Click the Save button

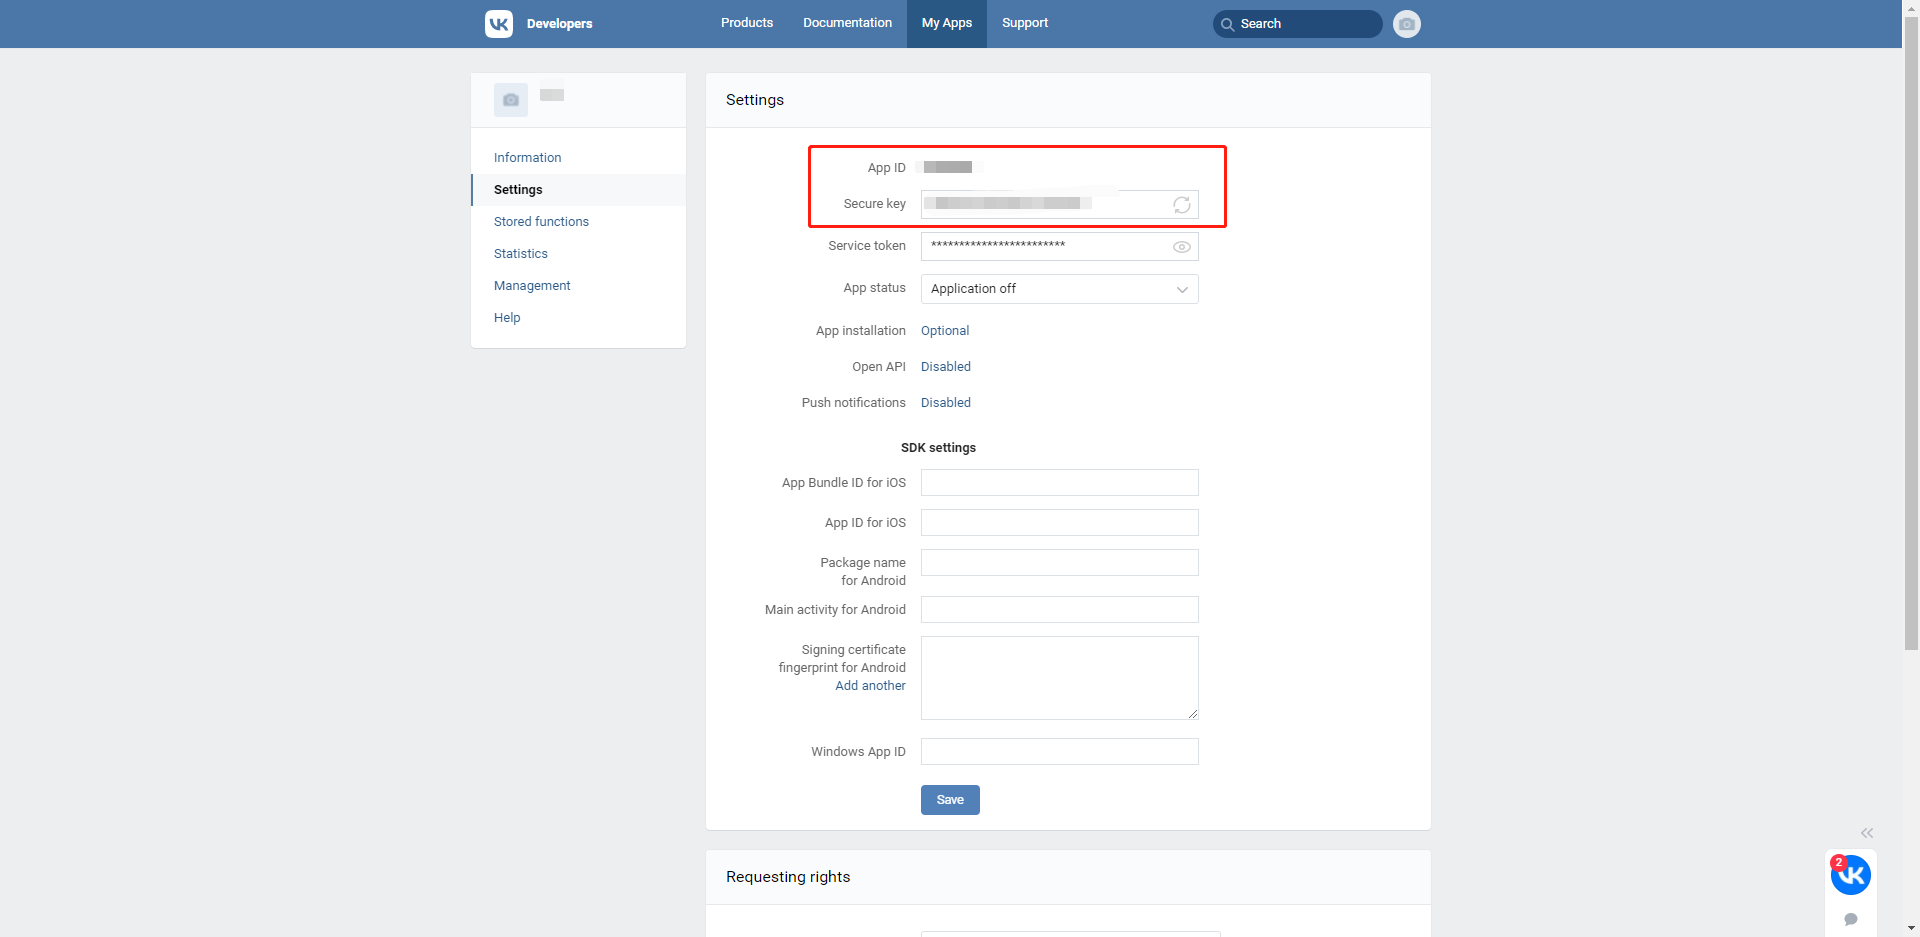coord(949,800)
